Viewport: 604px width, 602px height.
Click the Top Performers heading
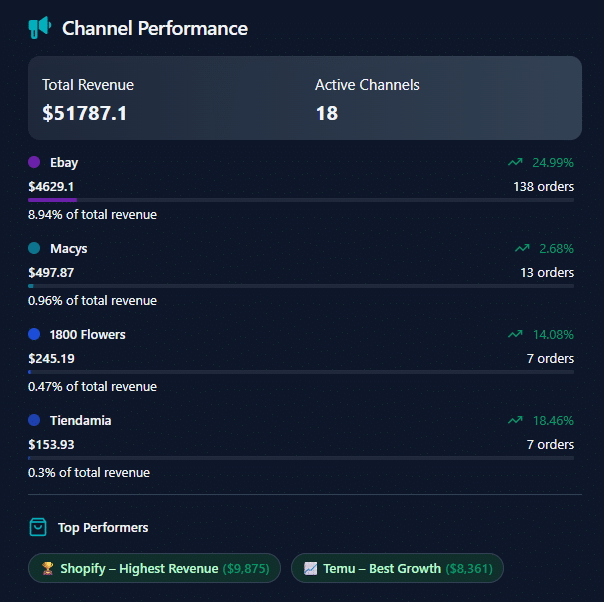(x=103, y=527)
